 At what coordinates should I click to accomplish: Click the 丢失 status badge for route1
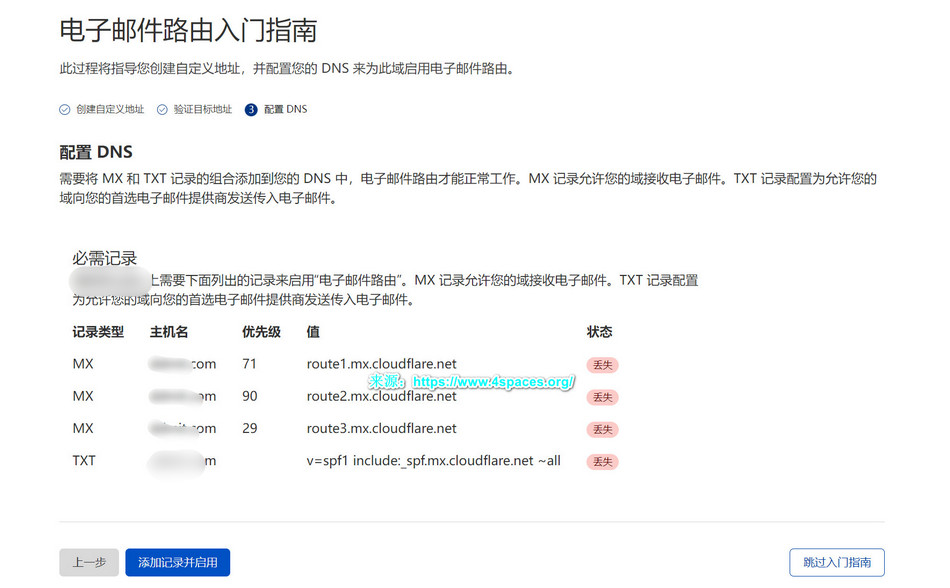pyautogui.click(x=602, y=365)
